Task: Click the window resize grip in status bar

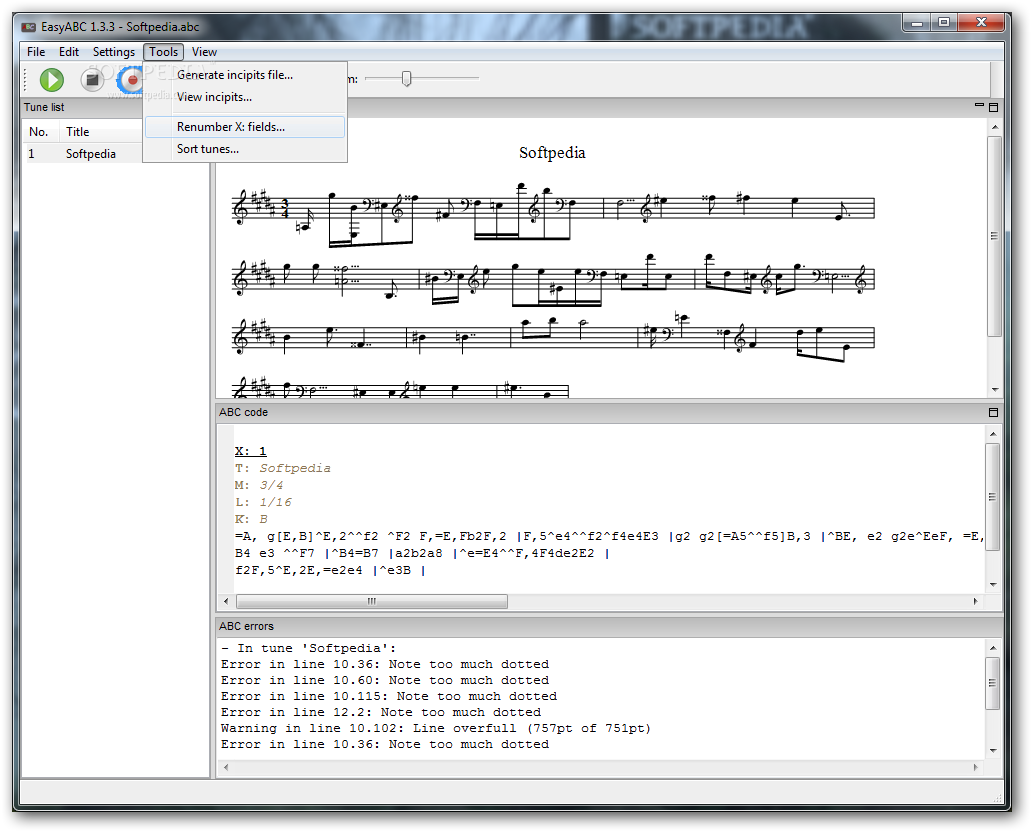Action: pos(996,799)
